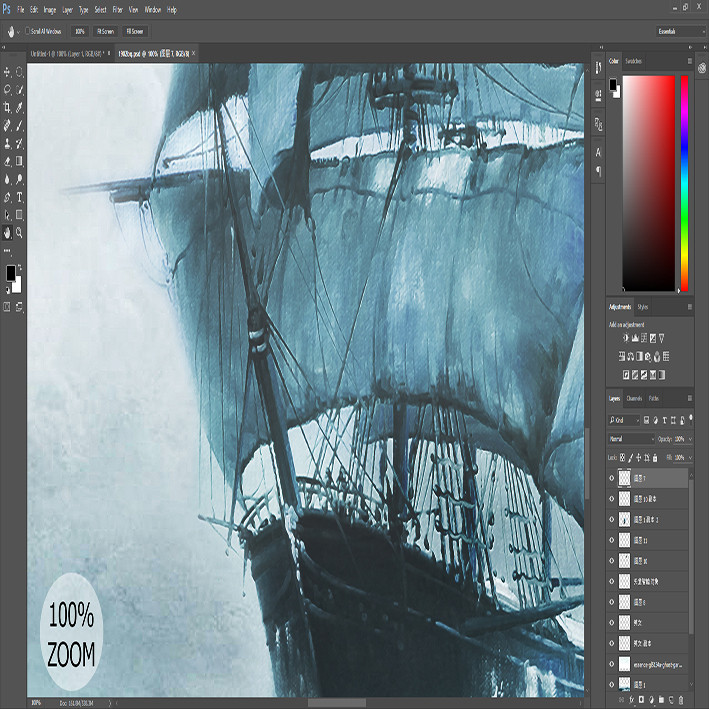Select the Eyedropper tool

(19, 108)
